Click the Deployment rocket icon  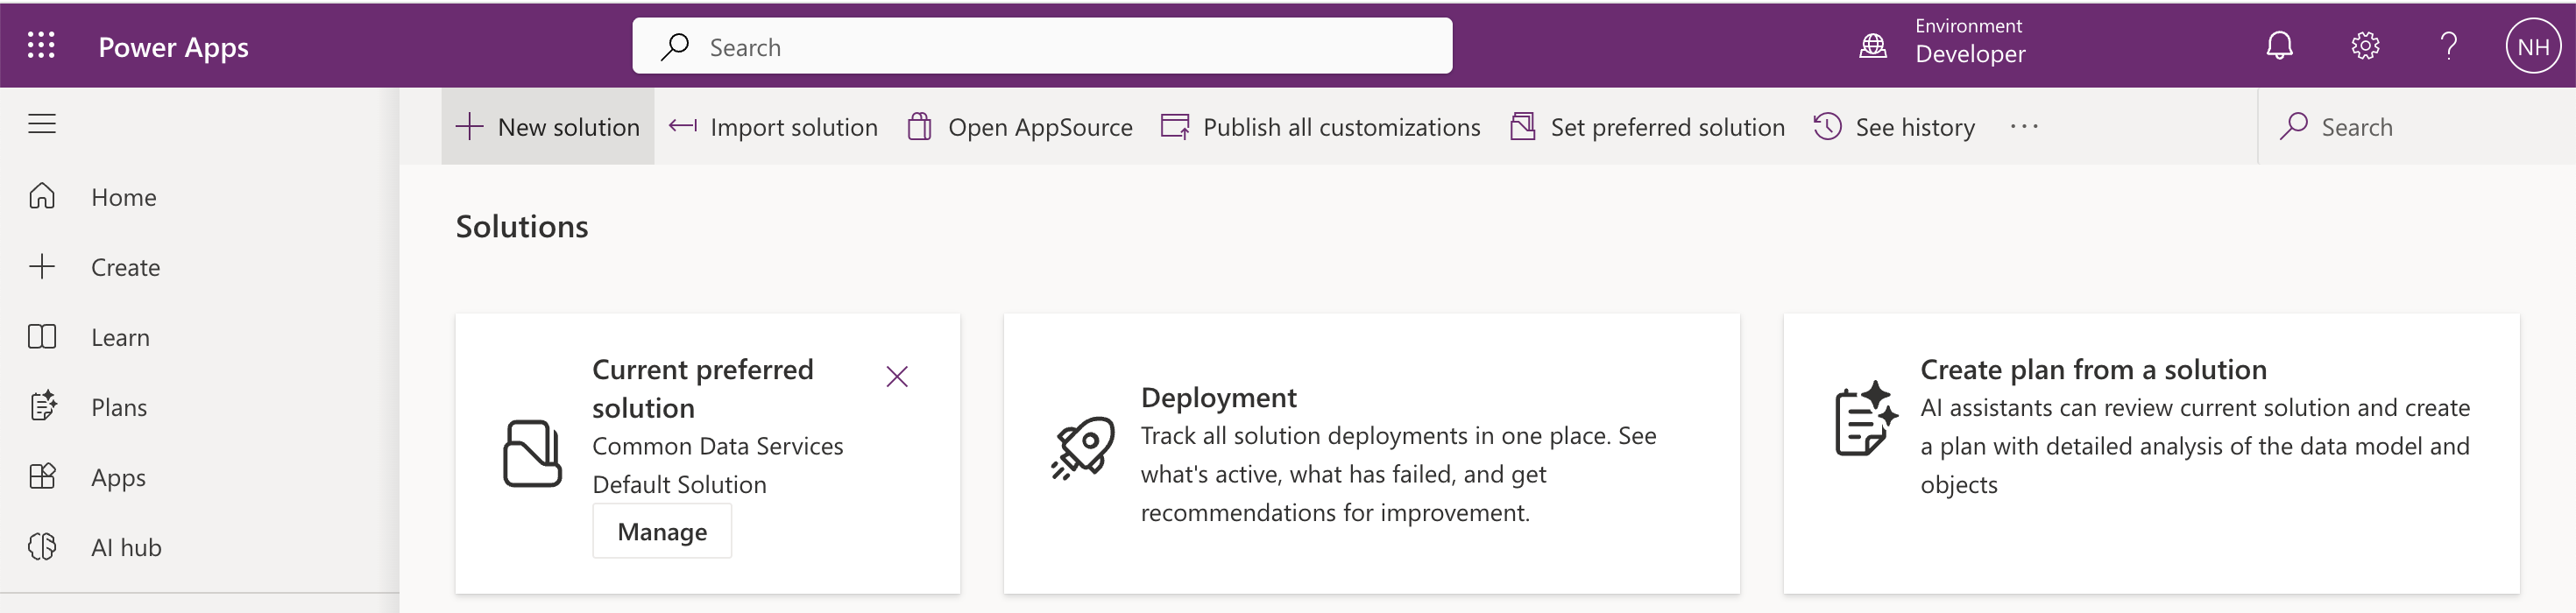pyautogui.click(x=1082, y=448)
